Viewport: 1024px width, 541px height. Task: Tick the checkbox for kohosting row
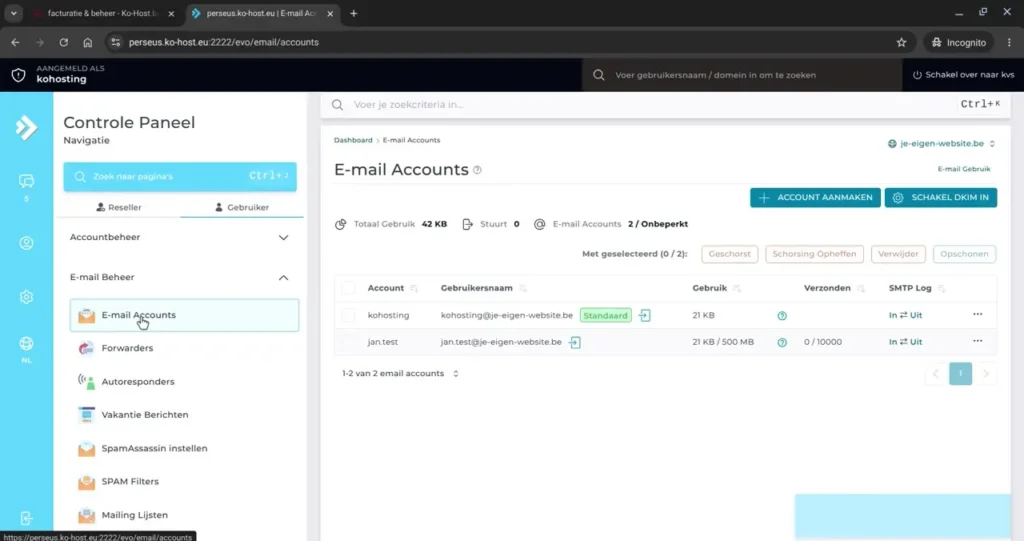pyautogui.click(x=349, y=316)
